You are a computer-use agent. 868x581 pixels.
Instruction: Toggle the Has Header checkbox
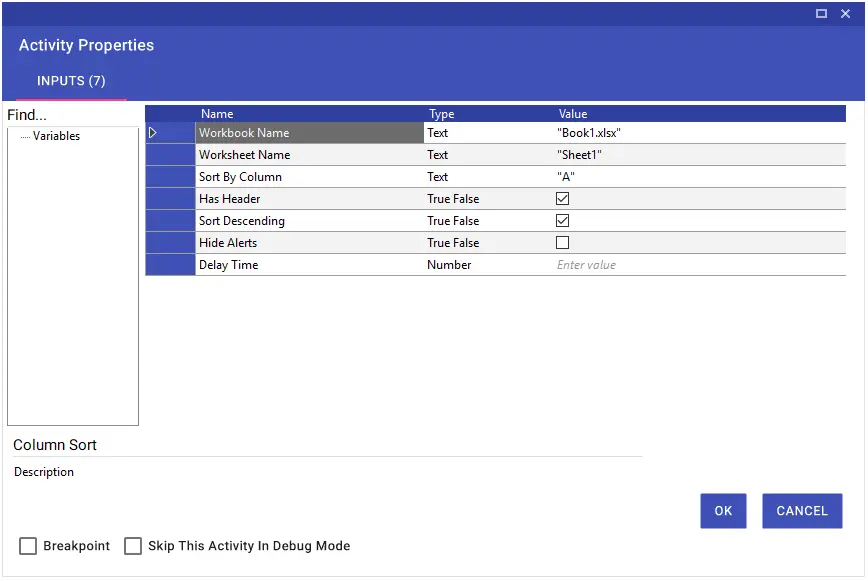tap(562, 199)
